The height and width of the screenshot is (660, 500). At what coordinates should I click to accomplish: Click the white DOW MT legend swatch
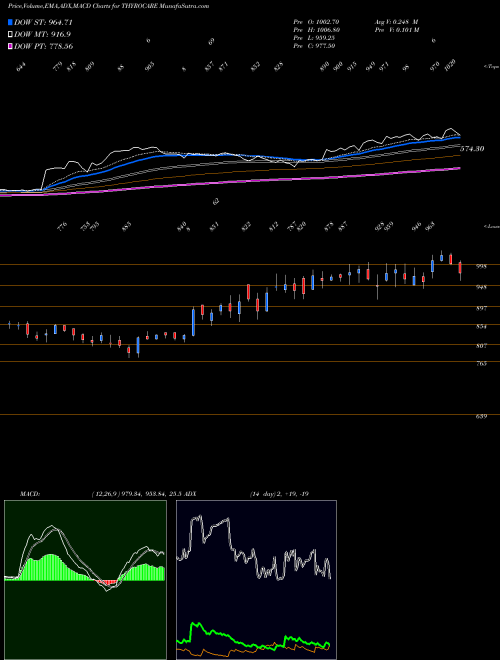11,34
